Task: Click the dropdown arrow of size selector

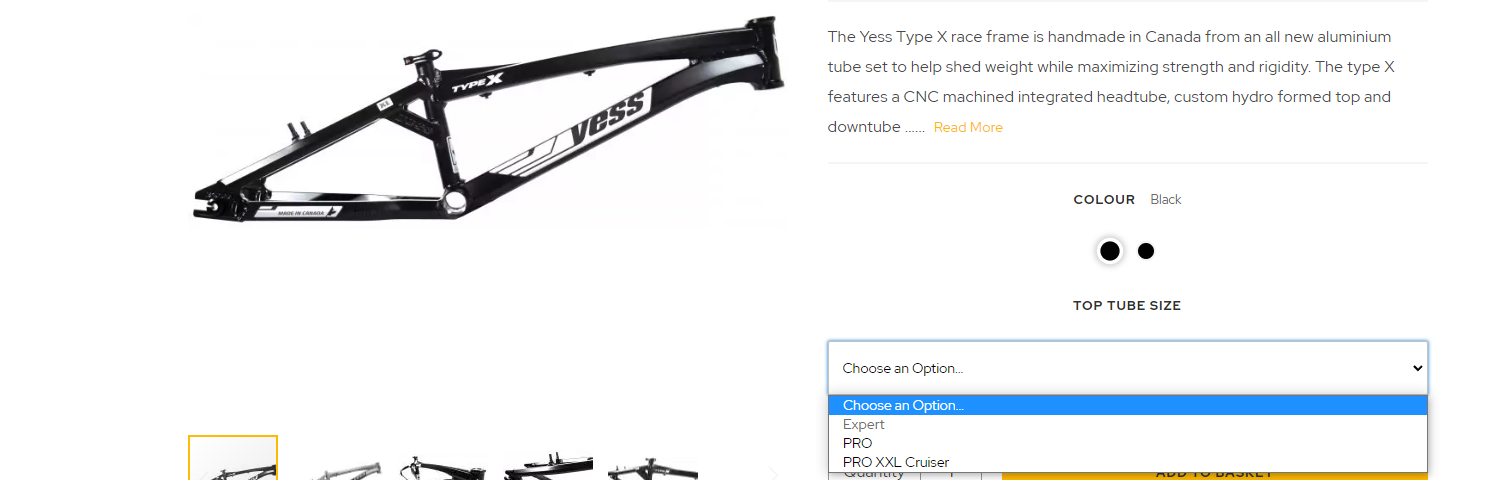Action: click(1417, 368)
